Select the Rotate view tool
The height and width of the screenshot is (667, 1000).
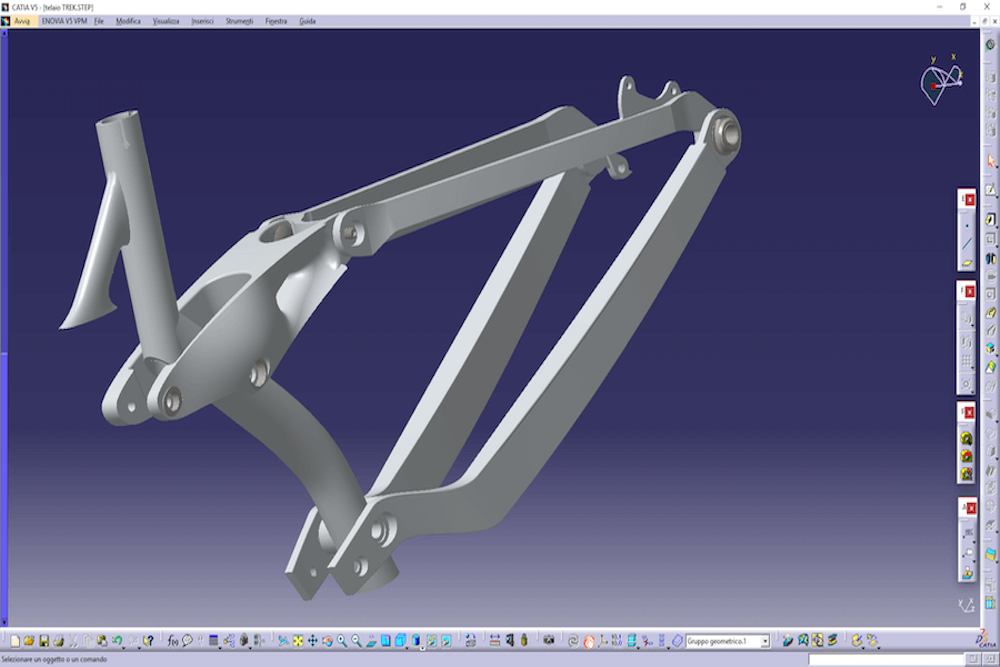[x=327, y=641]
